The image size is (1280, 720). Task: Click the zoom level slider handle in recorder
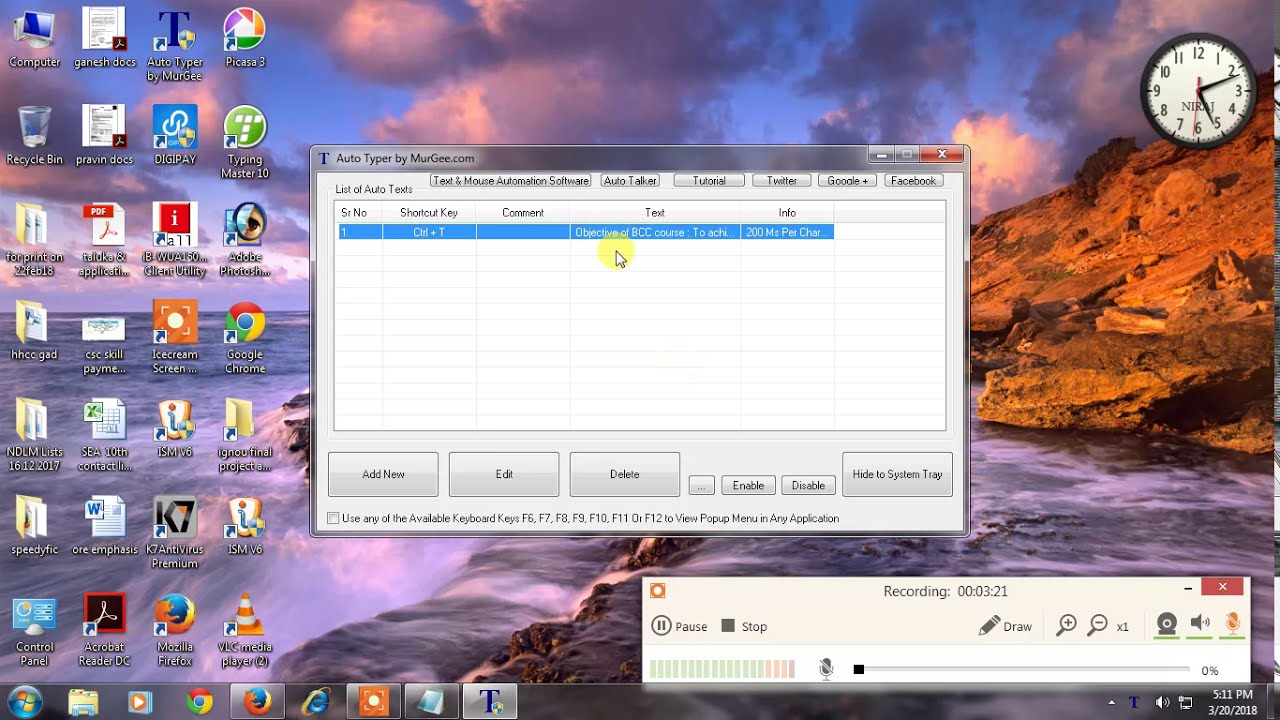[x=858, y=669]
